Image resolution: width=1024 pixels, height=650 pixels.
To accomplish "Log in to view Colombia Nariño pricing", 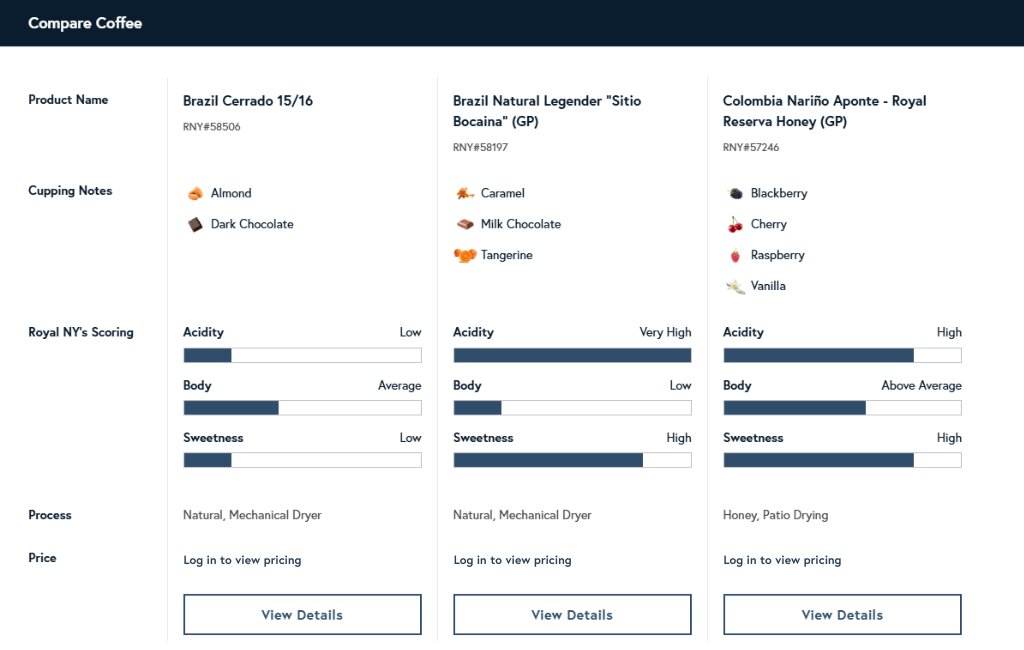I will [782, 560].
